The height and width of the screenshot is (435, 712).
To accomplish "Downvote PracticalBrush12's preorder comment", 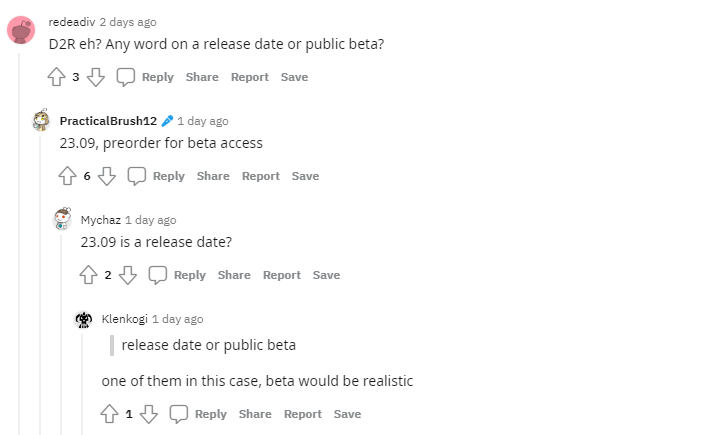I will point(107,176).
